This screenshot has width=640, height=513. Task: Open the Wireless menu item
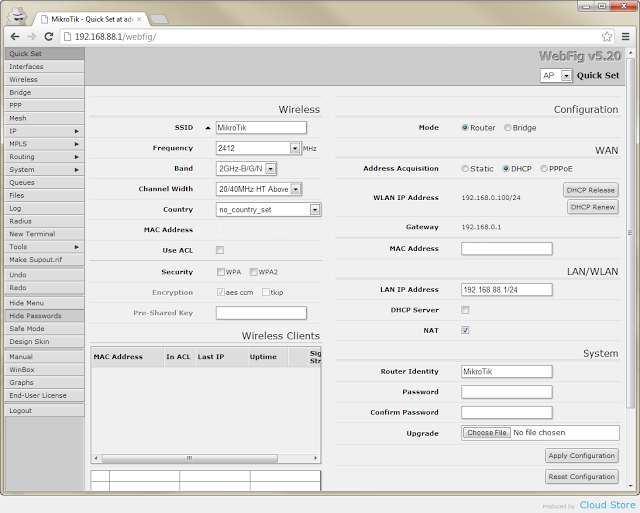pyautogui.click(x=44, y=80)
